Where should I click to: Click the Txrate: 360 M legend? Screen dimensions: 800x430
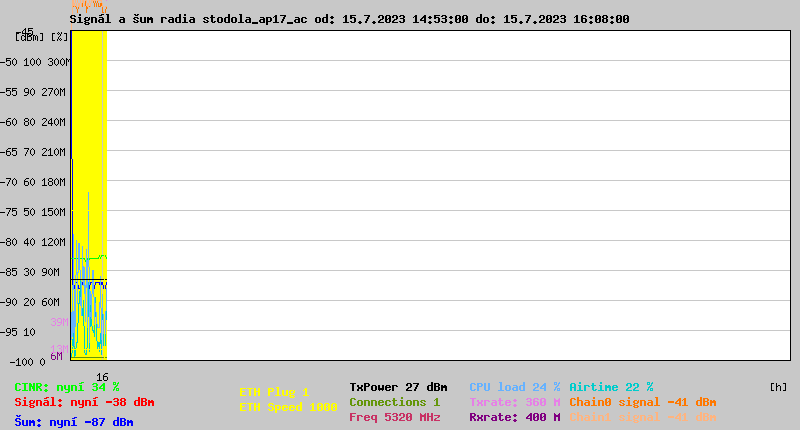(515, 402)
